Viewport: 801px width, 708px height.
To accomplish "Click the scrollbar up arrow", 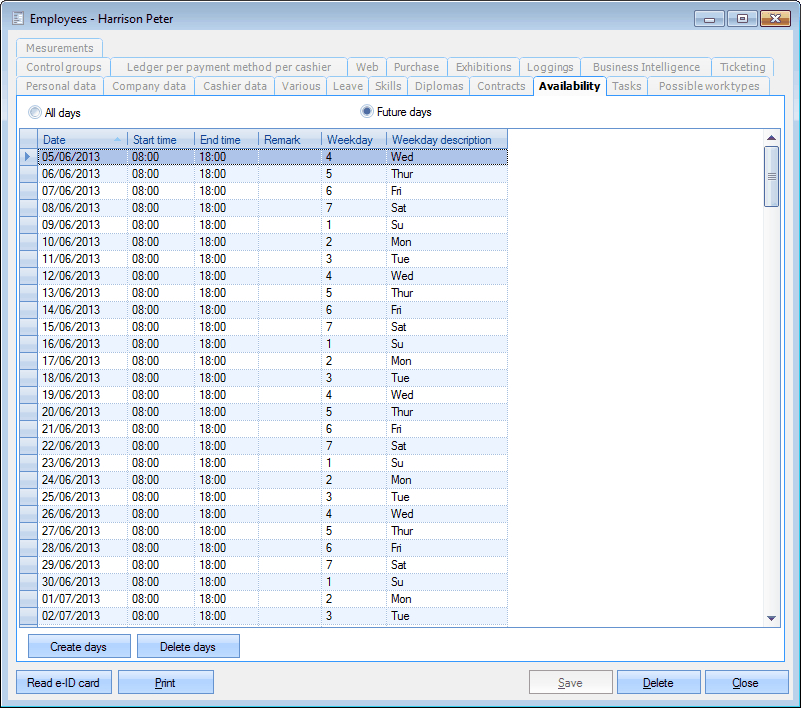I will [771, 138].
